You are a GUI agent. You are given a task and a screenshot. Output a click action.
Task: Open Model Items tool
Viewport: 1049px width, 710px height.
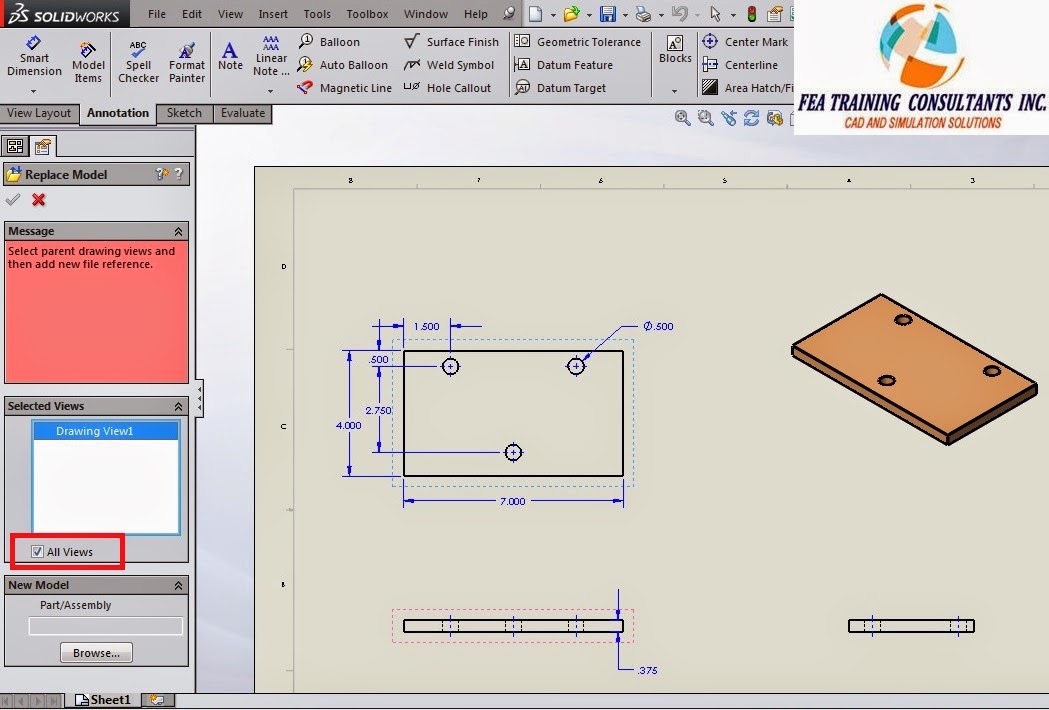click(x=88, y=62)
